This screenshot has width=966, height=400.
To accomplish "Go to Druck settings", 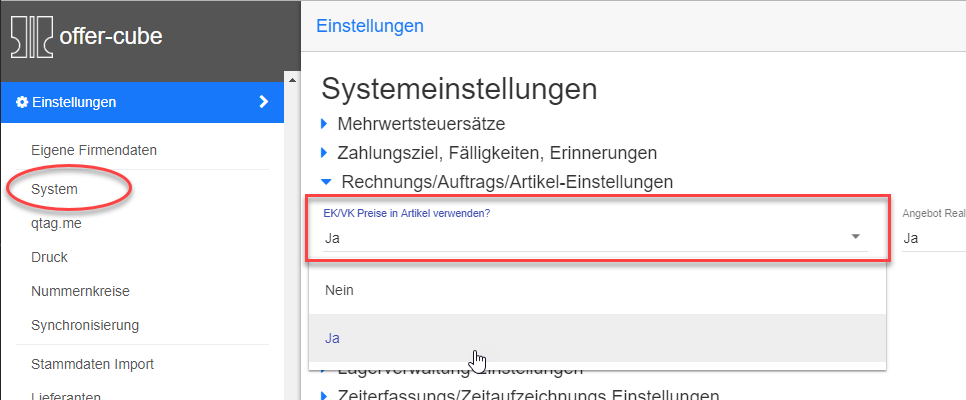I will tap(49, 257).
